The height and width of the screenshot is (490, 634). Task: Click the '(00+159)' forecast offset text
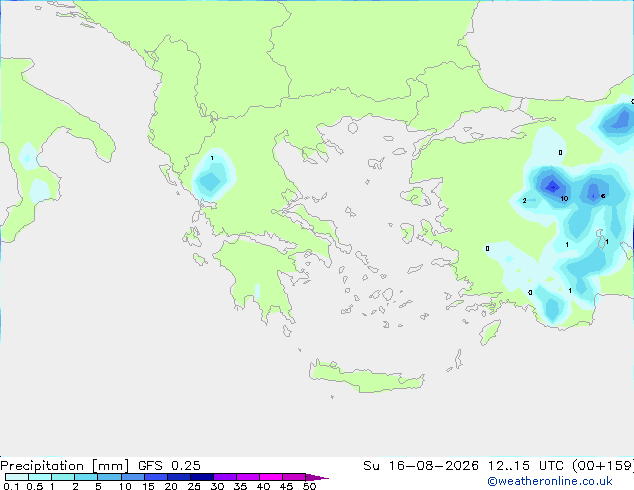tap(603, 466)
